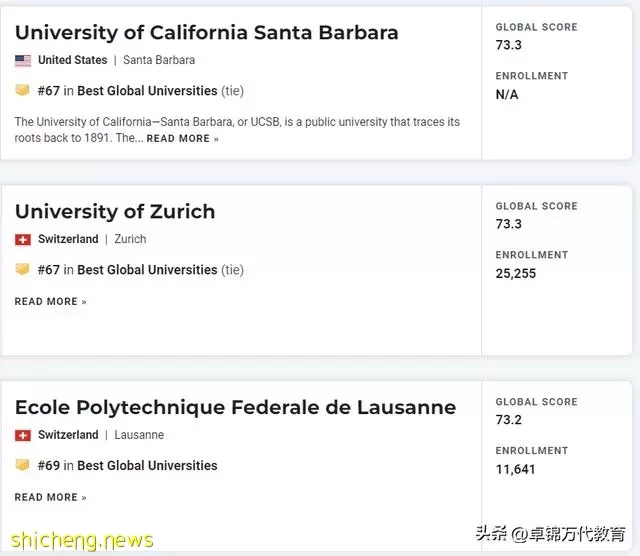
Task: Select GLOBAL SCORE label in Zurich card
Action: click(x=536, y=206)
